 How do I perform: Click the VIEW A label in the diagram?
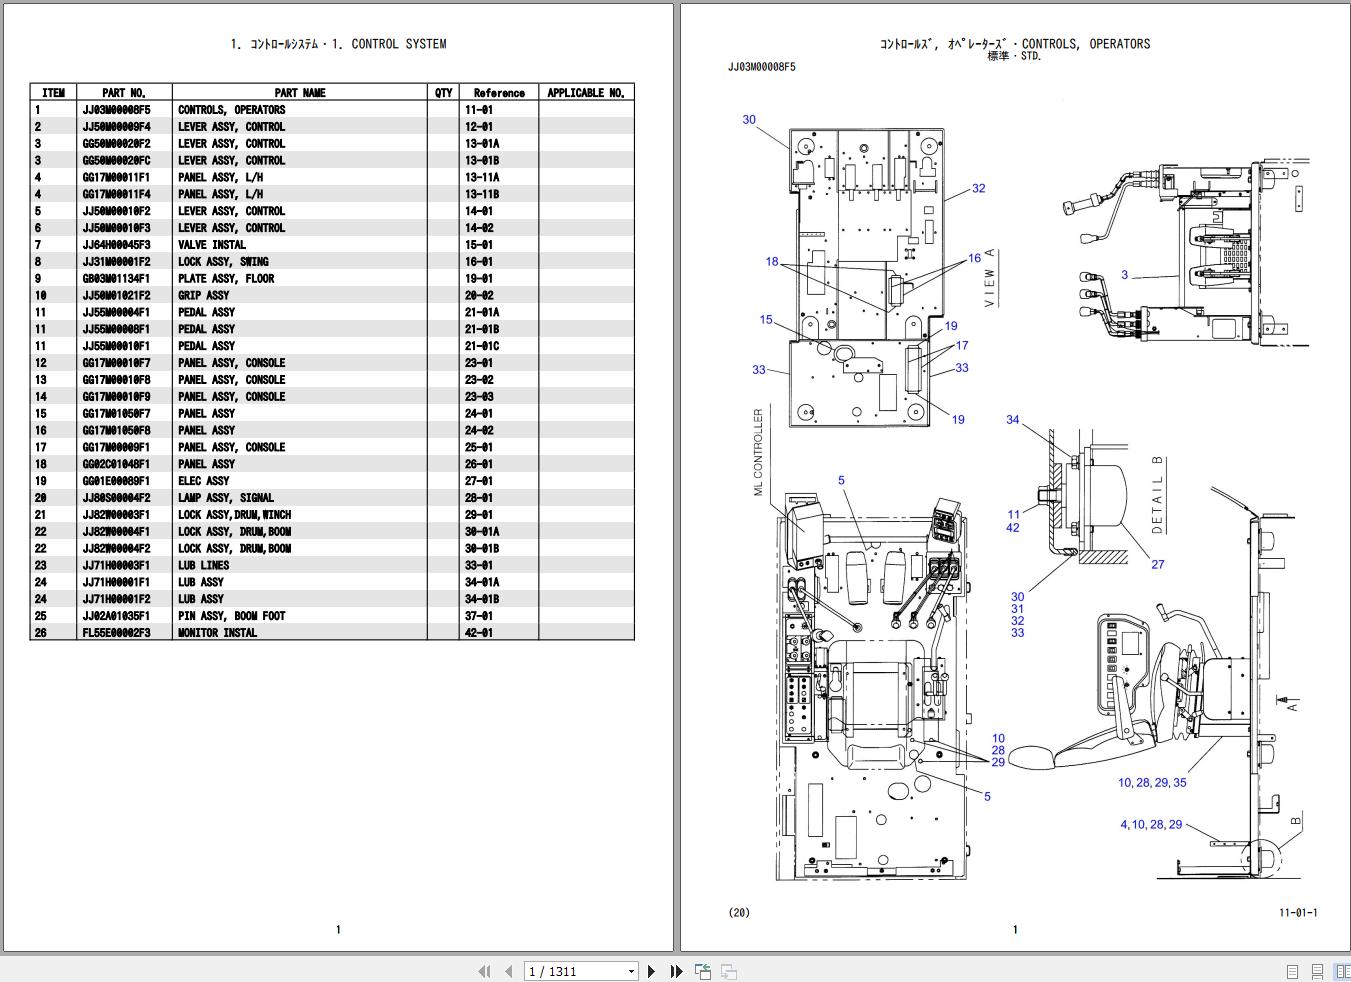point(990,277)
